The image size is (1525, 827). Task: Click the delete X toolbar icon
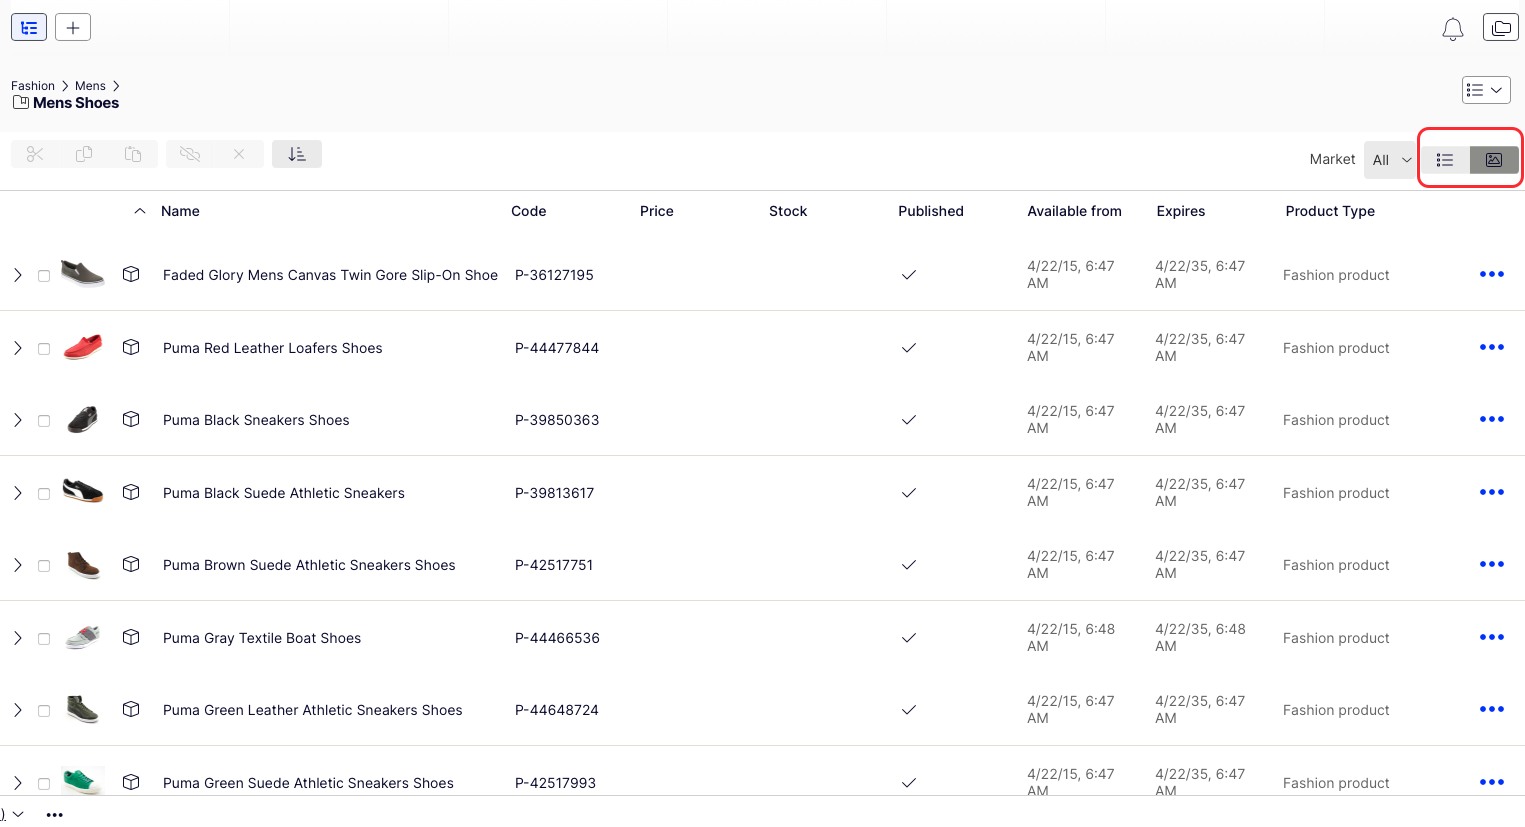(239, 154)
